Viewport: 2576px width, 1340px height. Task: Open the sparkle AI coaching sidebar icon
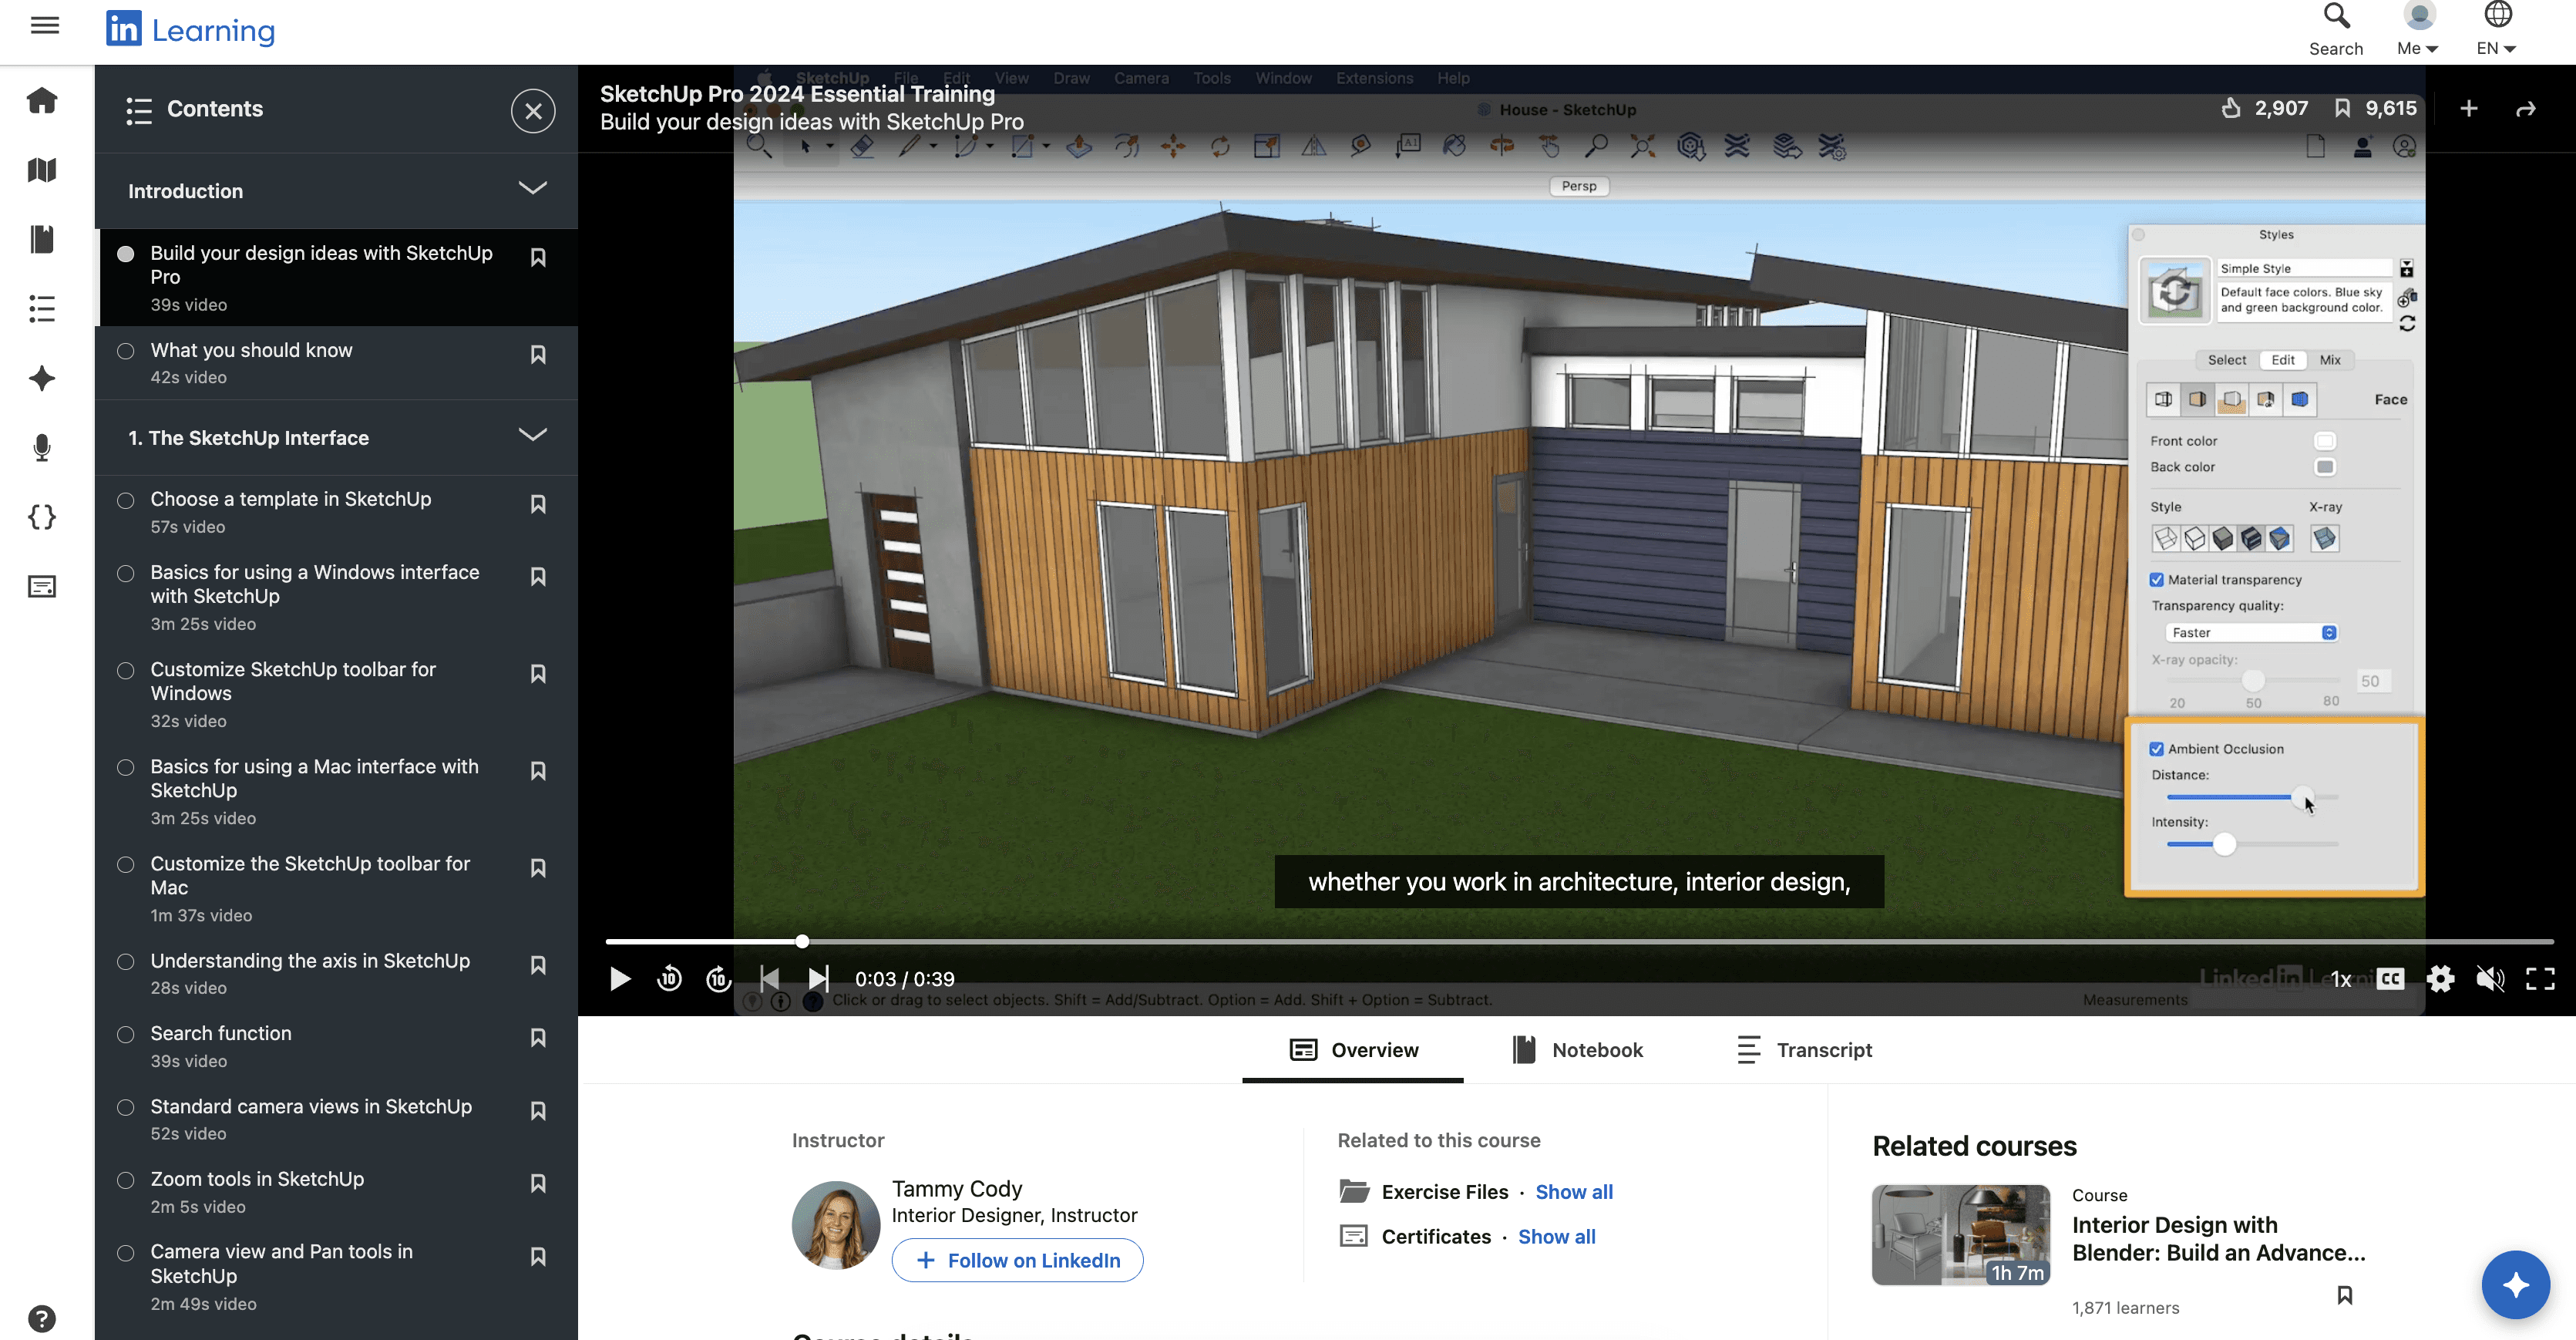(42, 378)
